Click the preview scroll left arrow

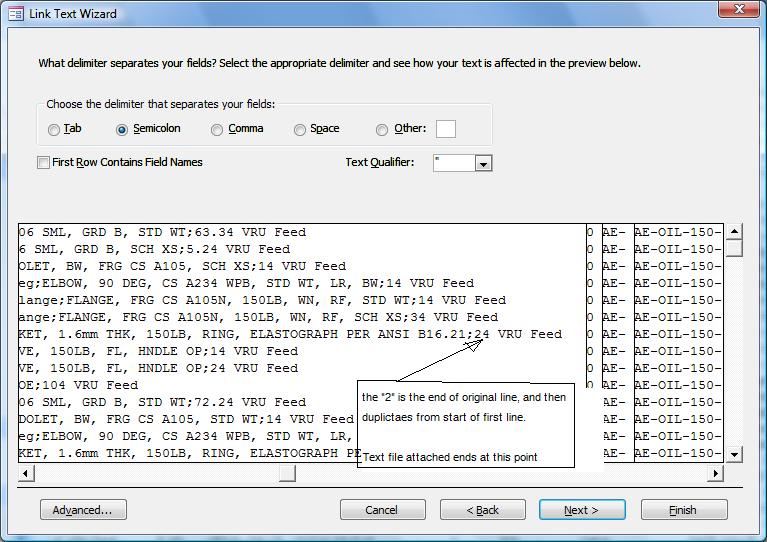click(26, 473)
